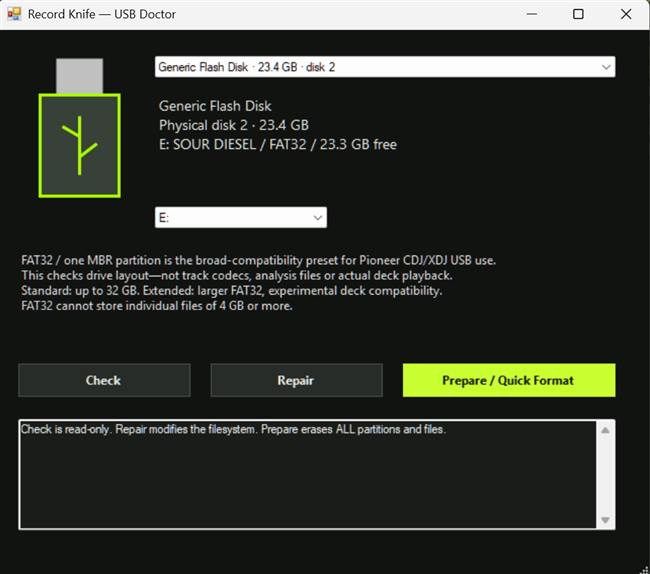The image size is (650, 574).
Task: Click the drive letter dropdown arrow
Action: pos(318,218)
